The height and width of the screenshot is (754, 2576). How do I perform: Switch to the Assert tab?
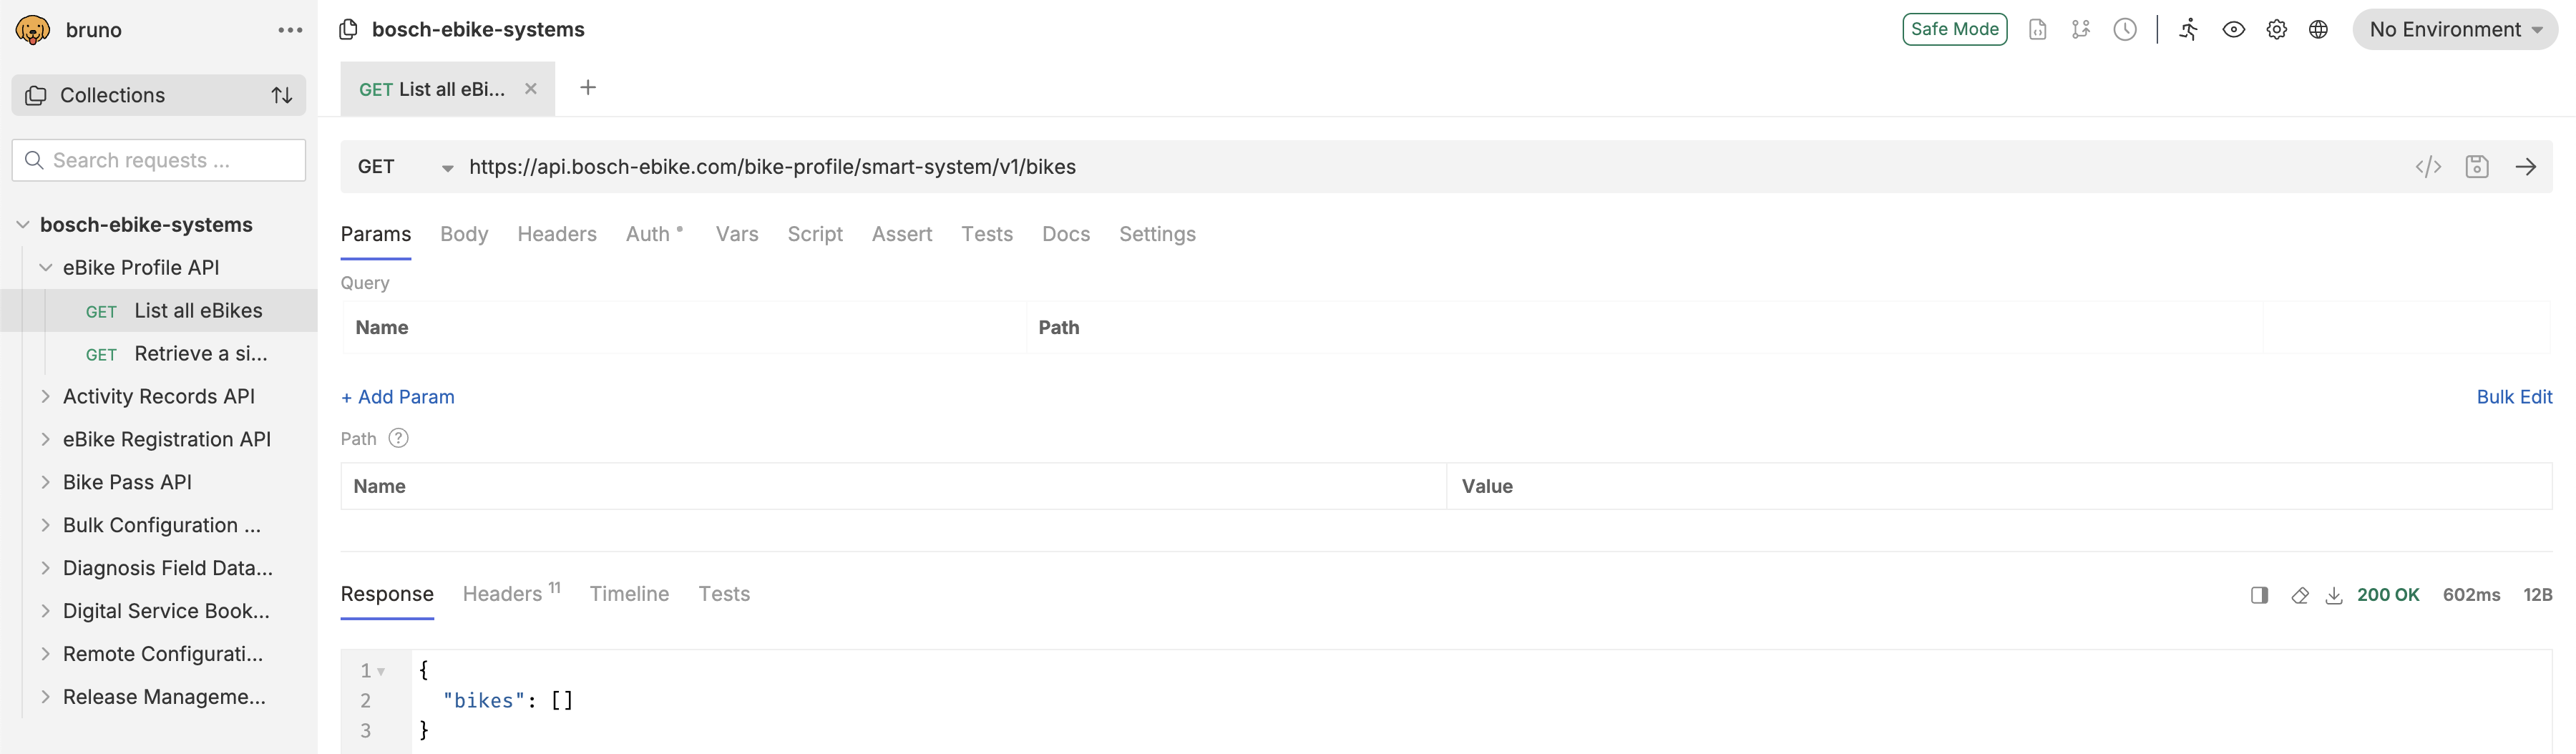902,234
